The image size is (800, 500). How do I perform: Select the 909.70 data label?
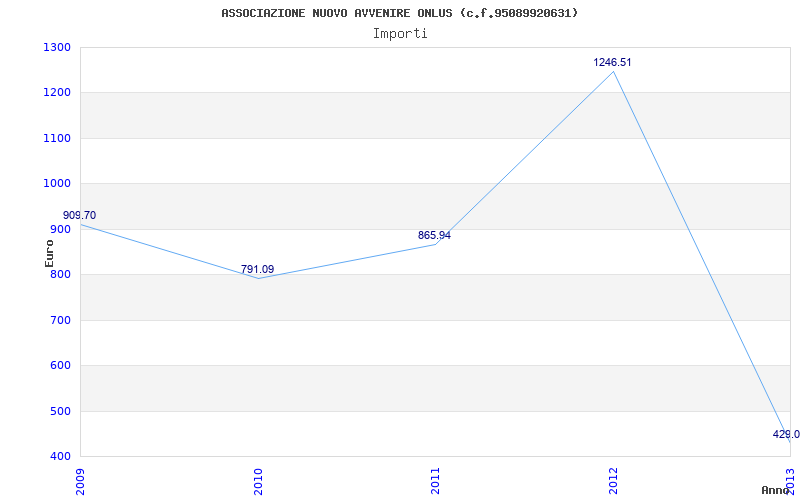79,215
